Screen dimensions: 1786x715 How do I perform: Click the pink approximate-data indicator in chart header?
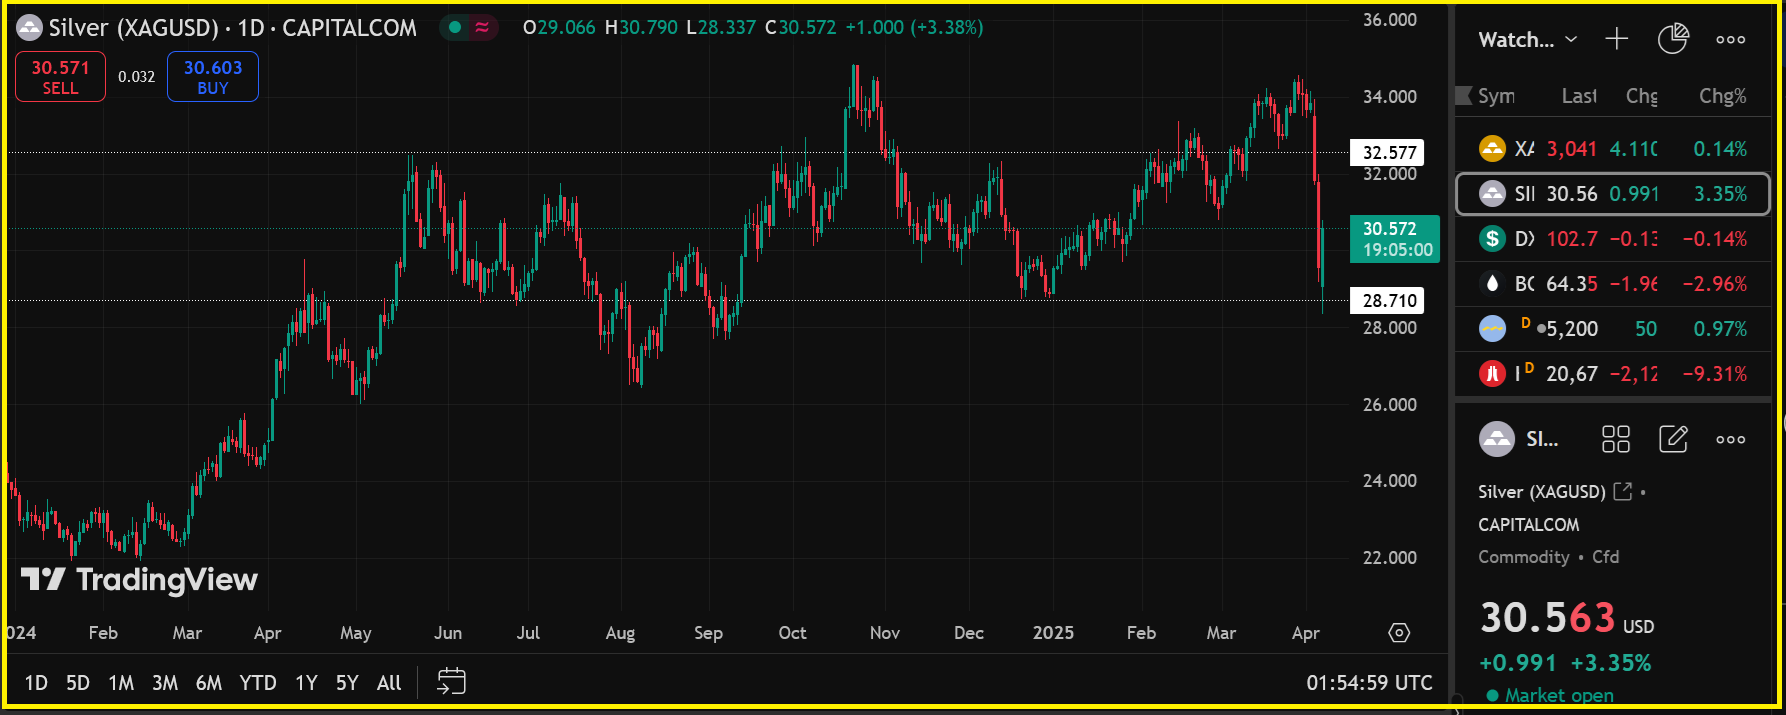tap(482, 27)
